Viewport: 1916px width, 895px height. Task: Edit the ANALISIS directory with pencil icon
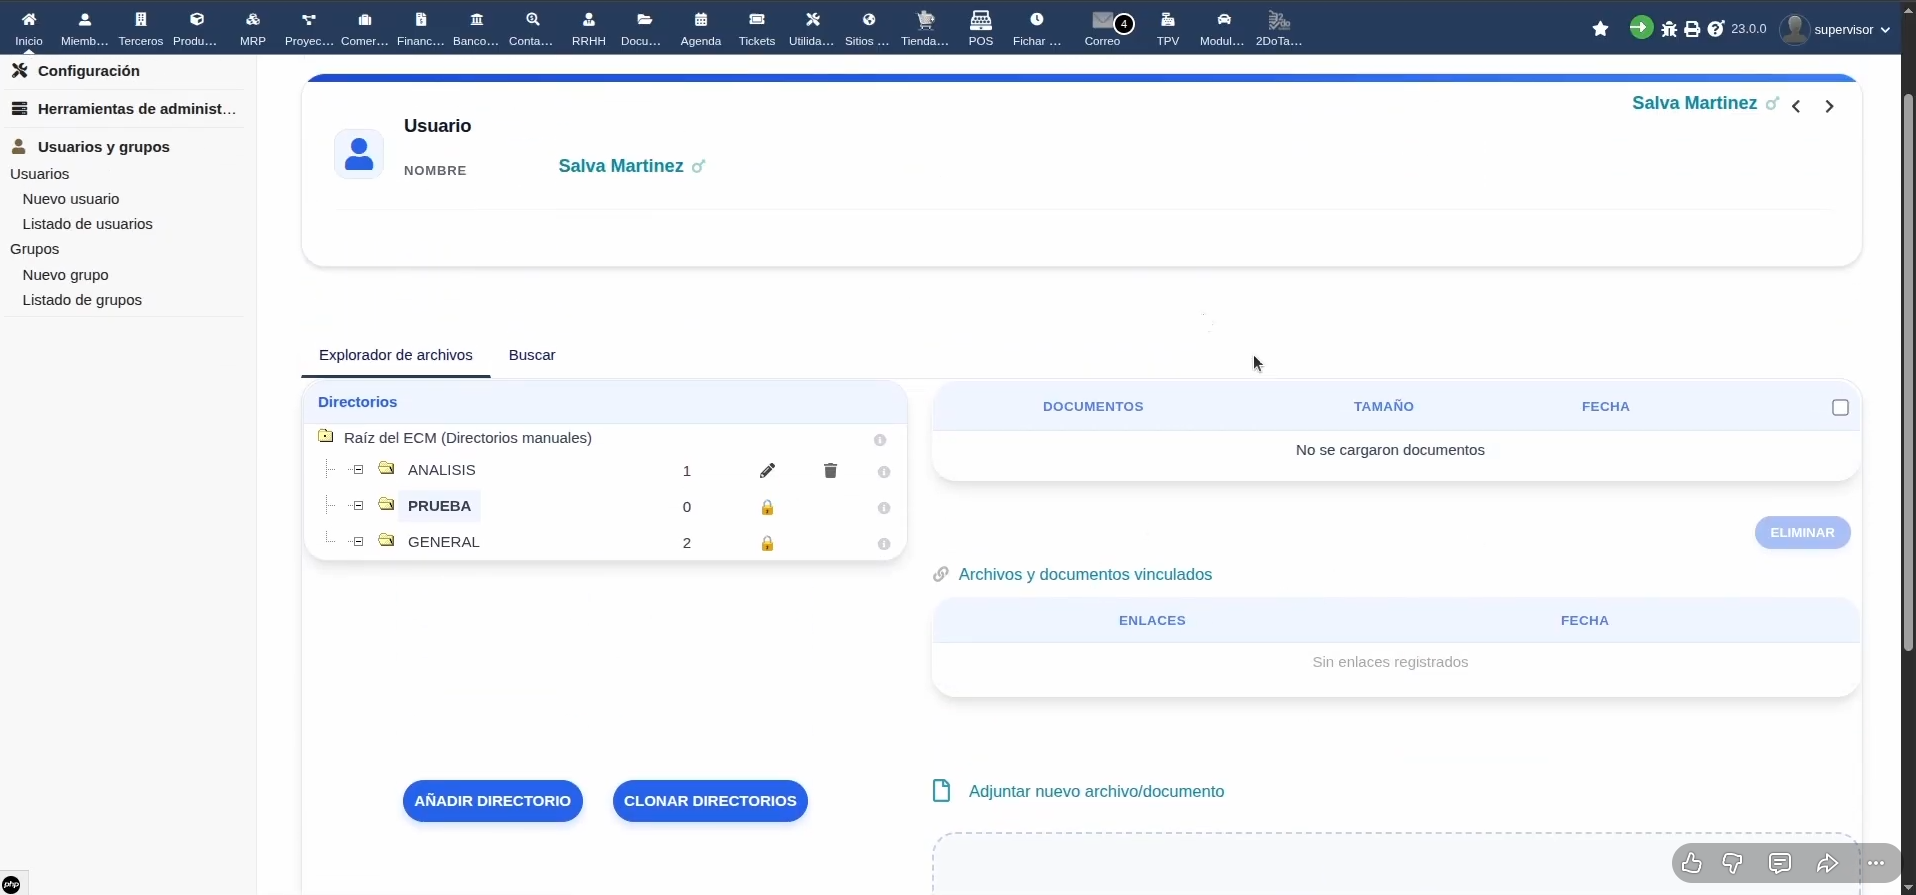767,471
